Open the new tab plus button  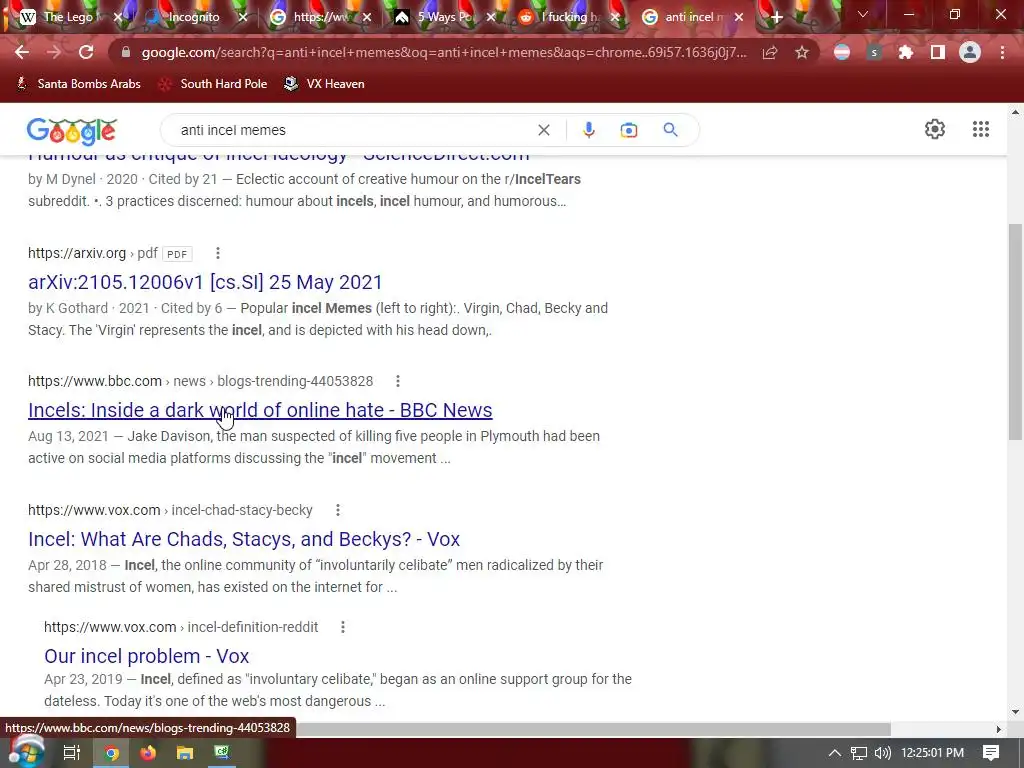click(x=776, y=18)
